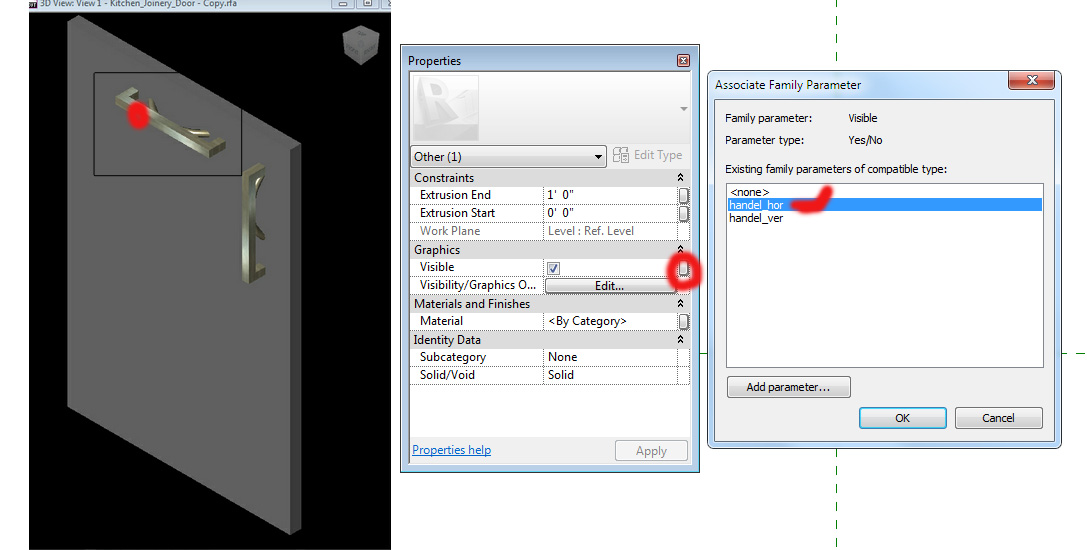This screenshot has width=1087, height=550.
Task: Click the Solid/Void Solid value
Action: [x=609, y=375]
